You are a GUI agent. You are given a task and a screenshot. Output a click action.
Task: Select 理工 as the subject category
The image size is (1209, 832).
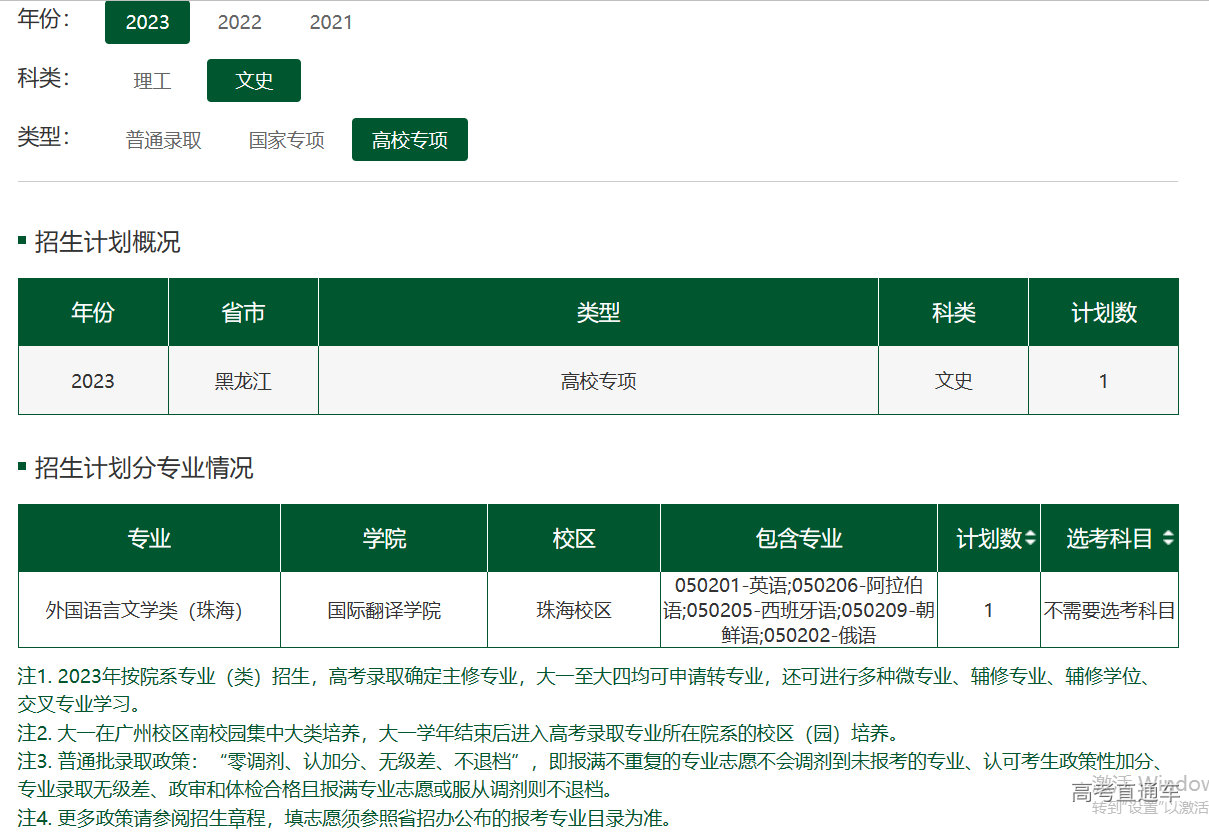click(152, 81)
